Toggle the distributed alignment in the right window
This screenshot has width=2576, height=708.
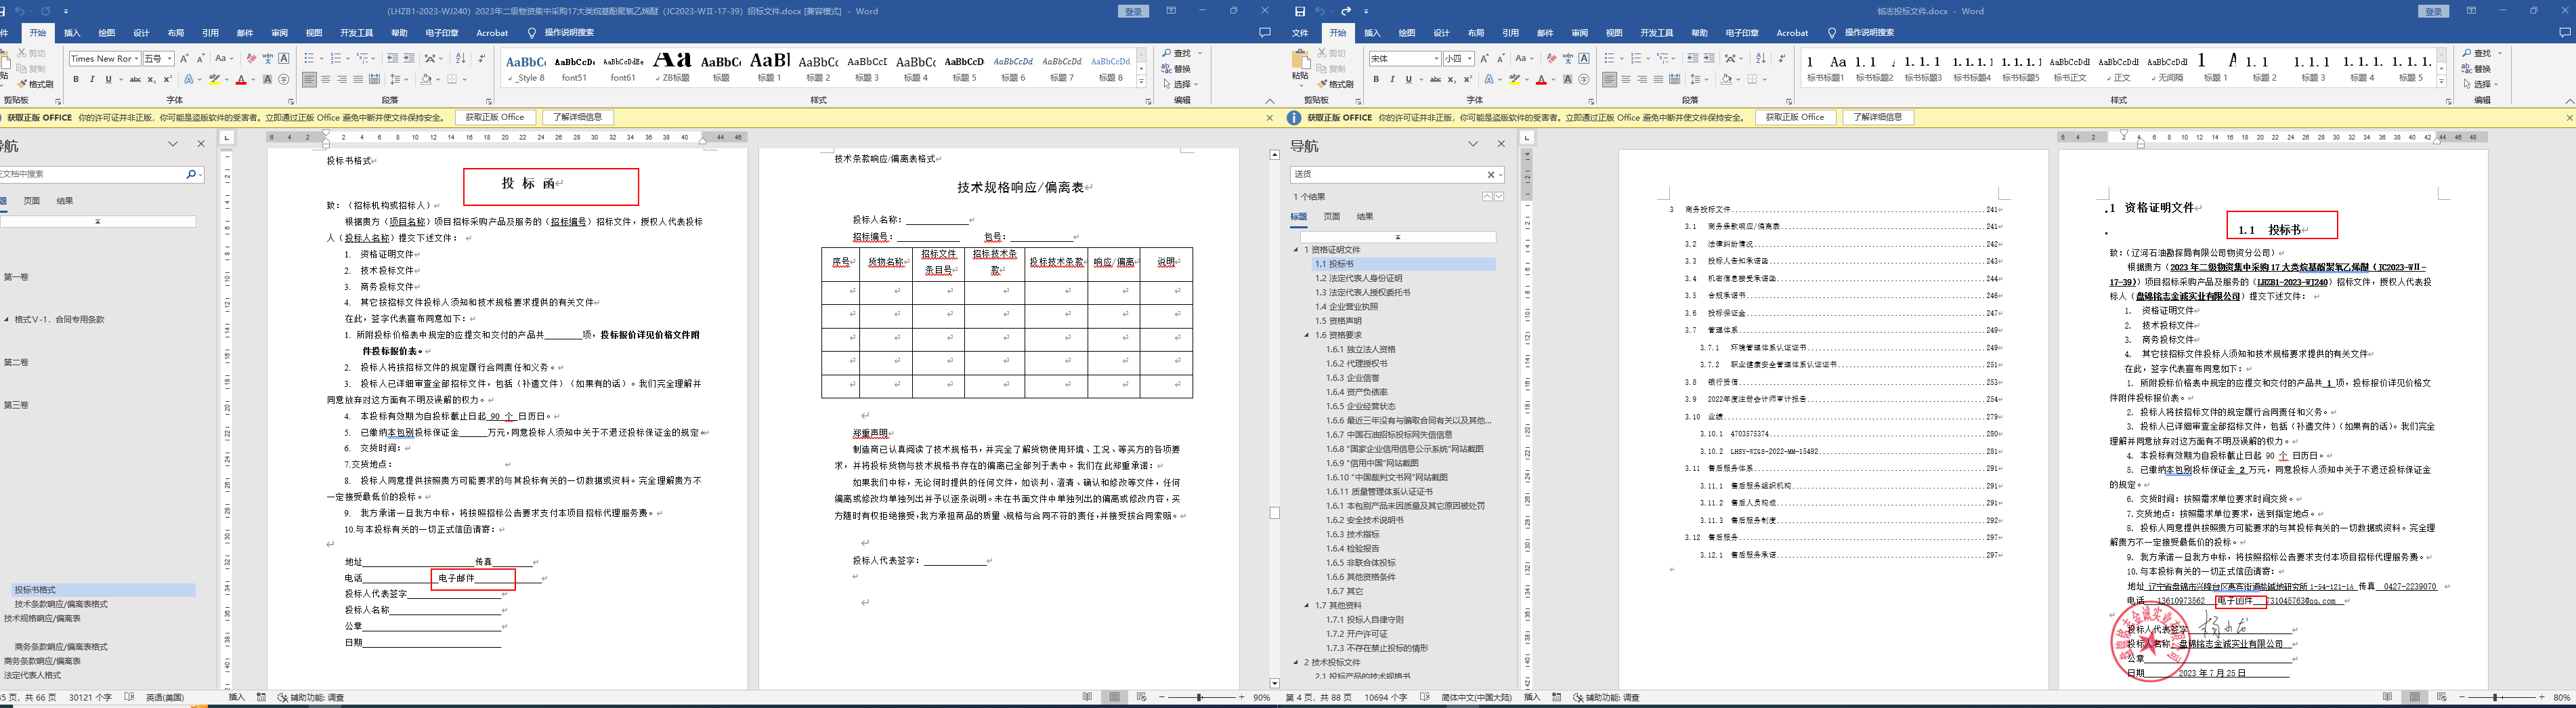tap(1674, 79)
